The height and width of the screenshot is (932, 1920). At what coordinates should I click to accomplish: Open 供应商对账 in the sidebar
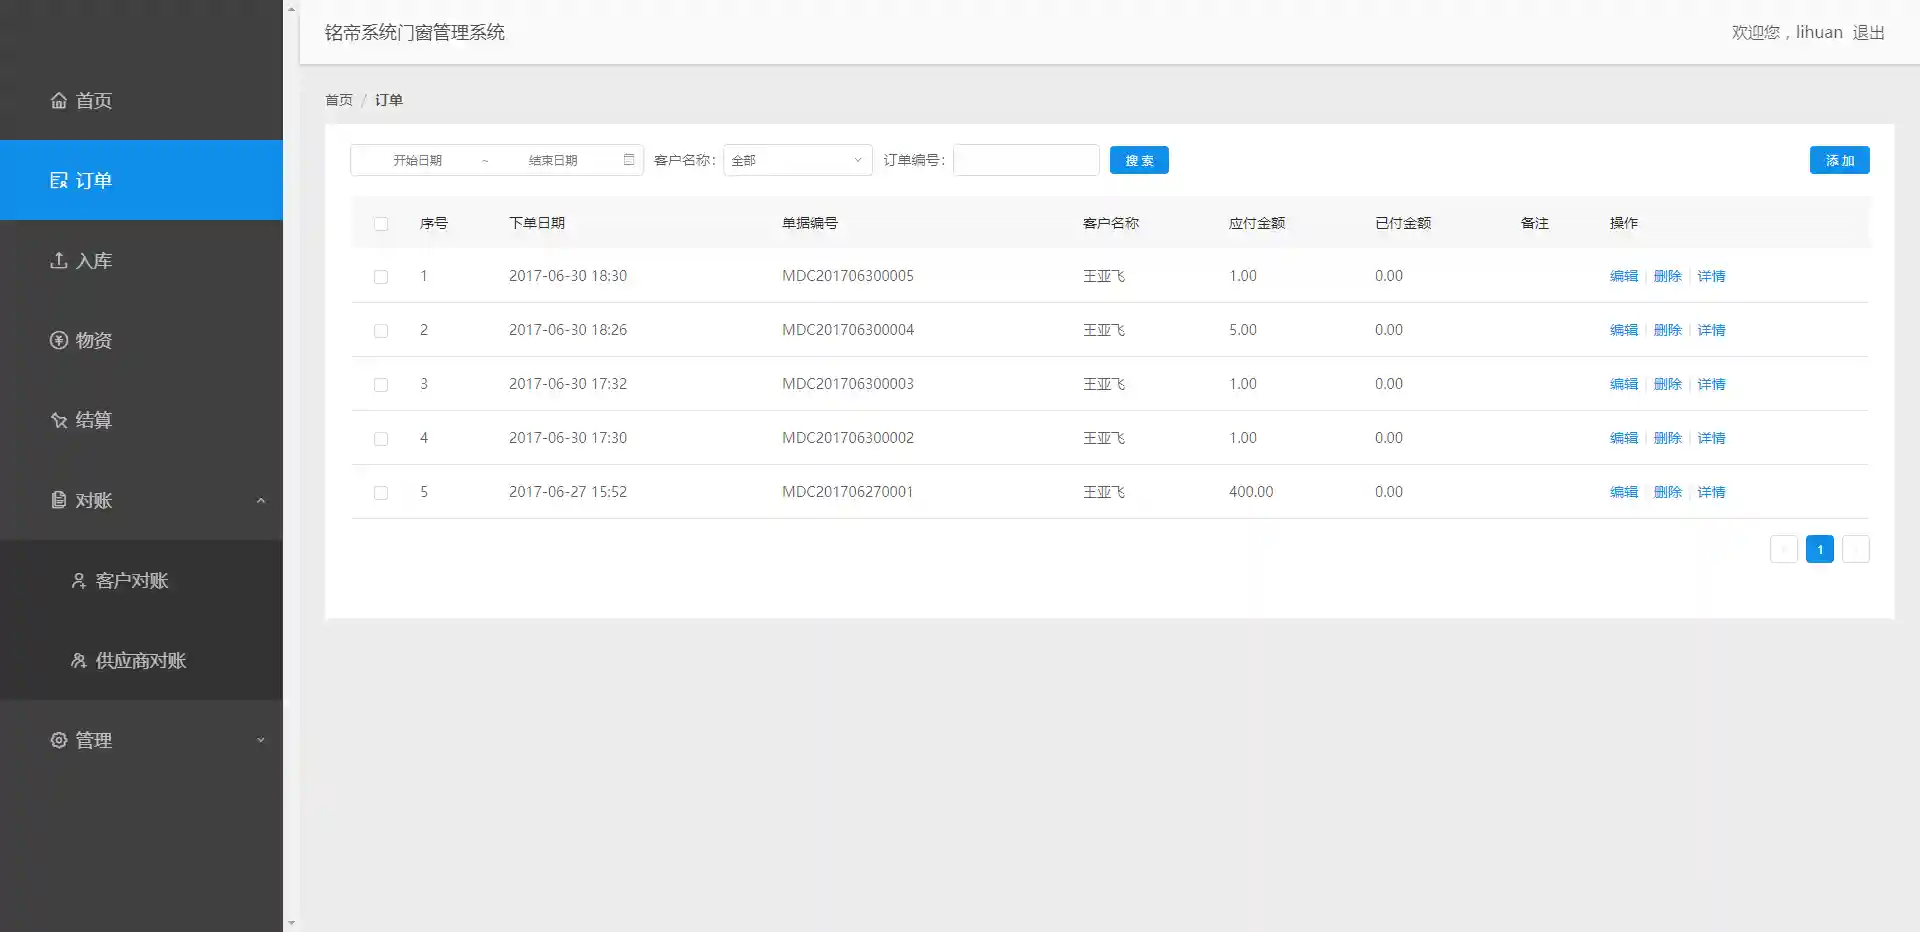(140, 660)
